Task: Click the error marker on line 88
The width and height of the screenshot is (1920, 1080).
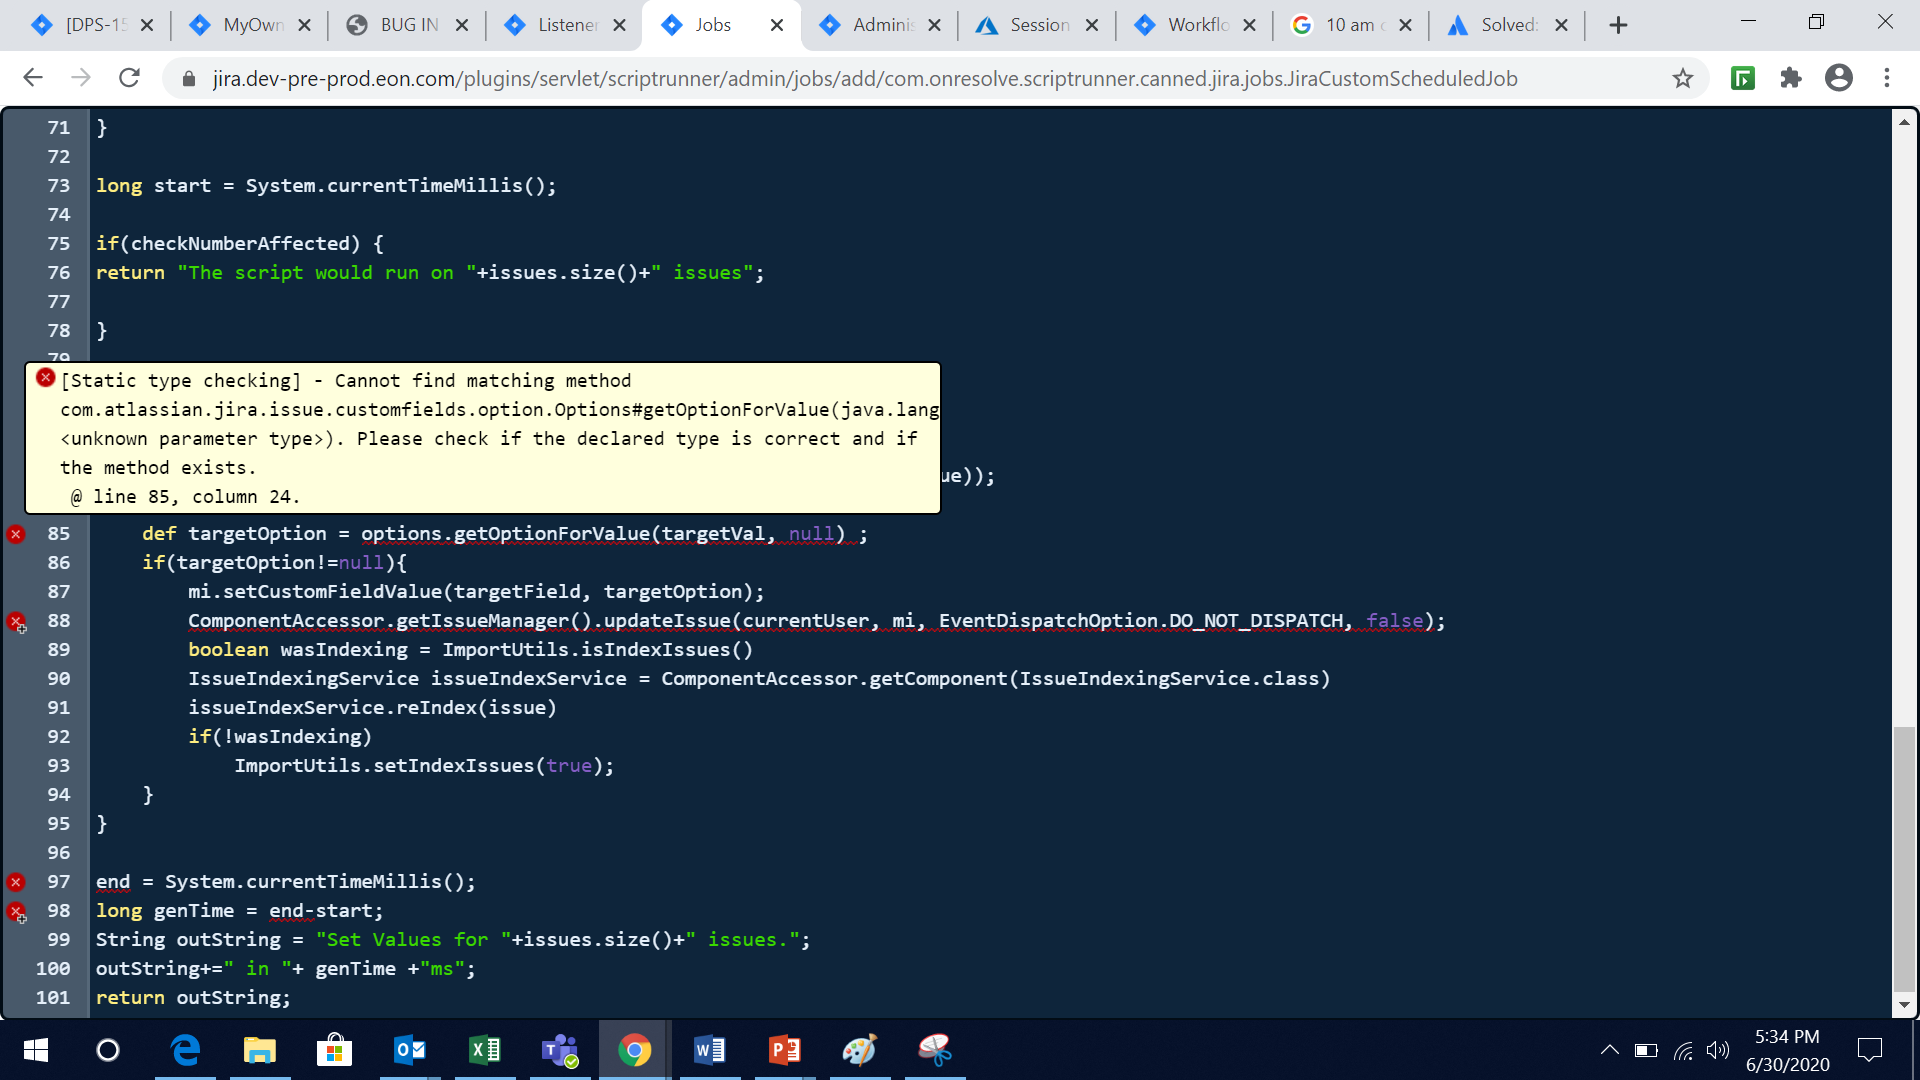Action: (16, 621)
